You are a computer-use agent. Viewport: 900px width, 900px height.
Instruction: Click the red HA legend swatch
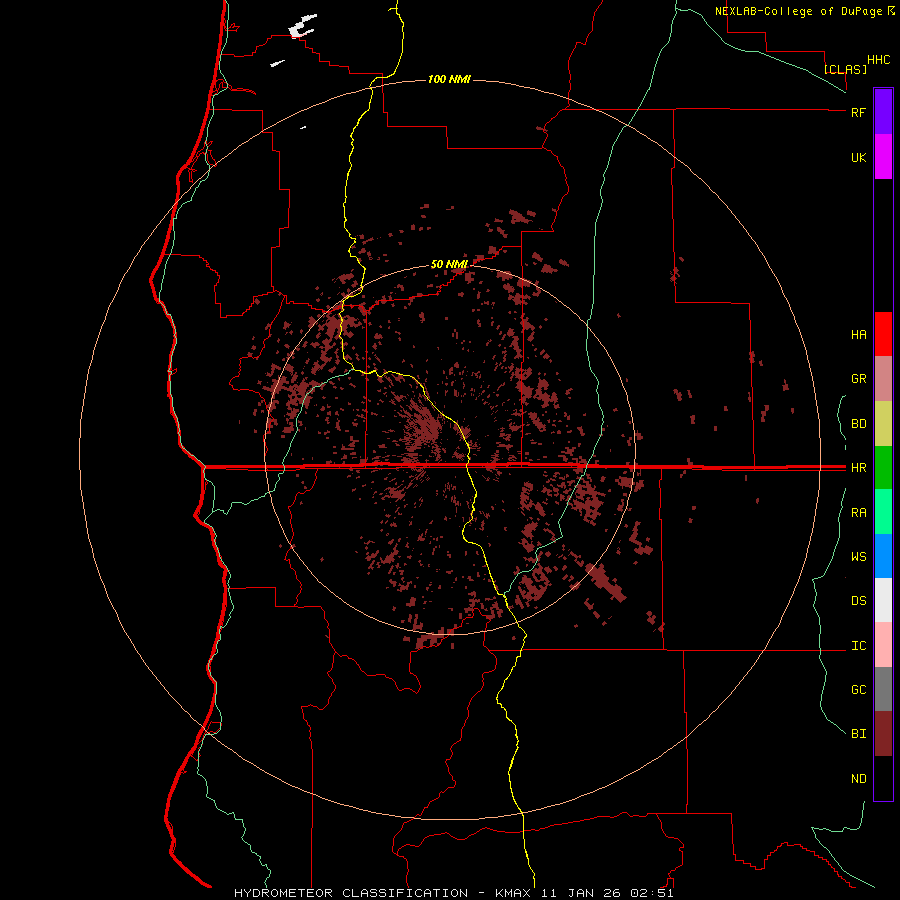point(883,334)
